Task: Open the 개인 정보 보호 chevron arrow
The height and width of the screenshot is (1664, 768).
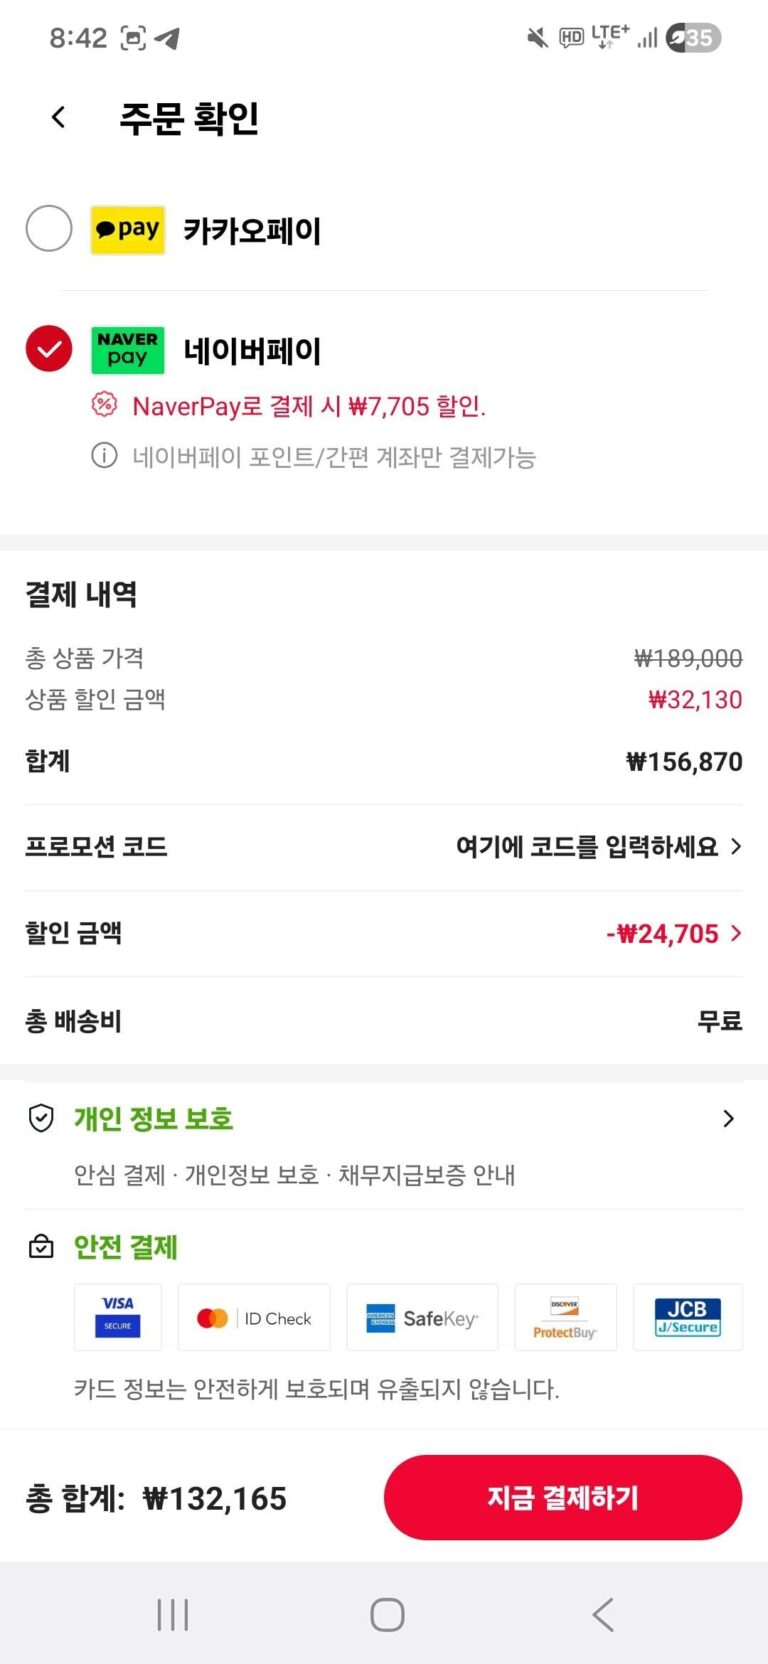Action: pyautogui.click(x=728, y=1118)
